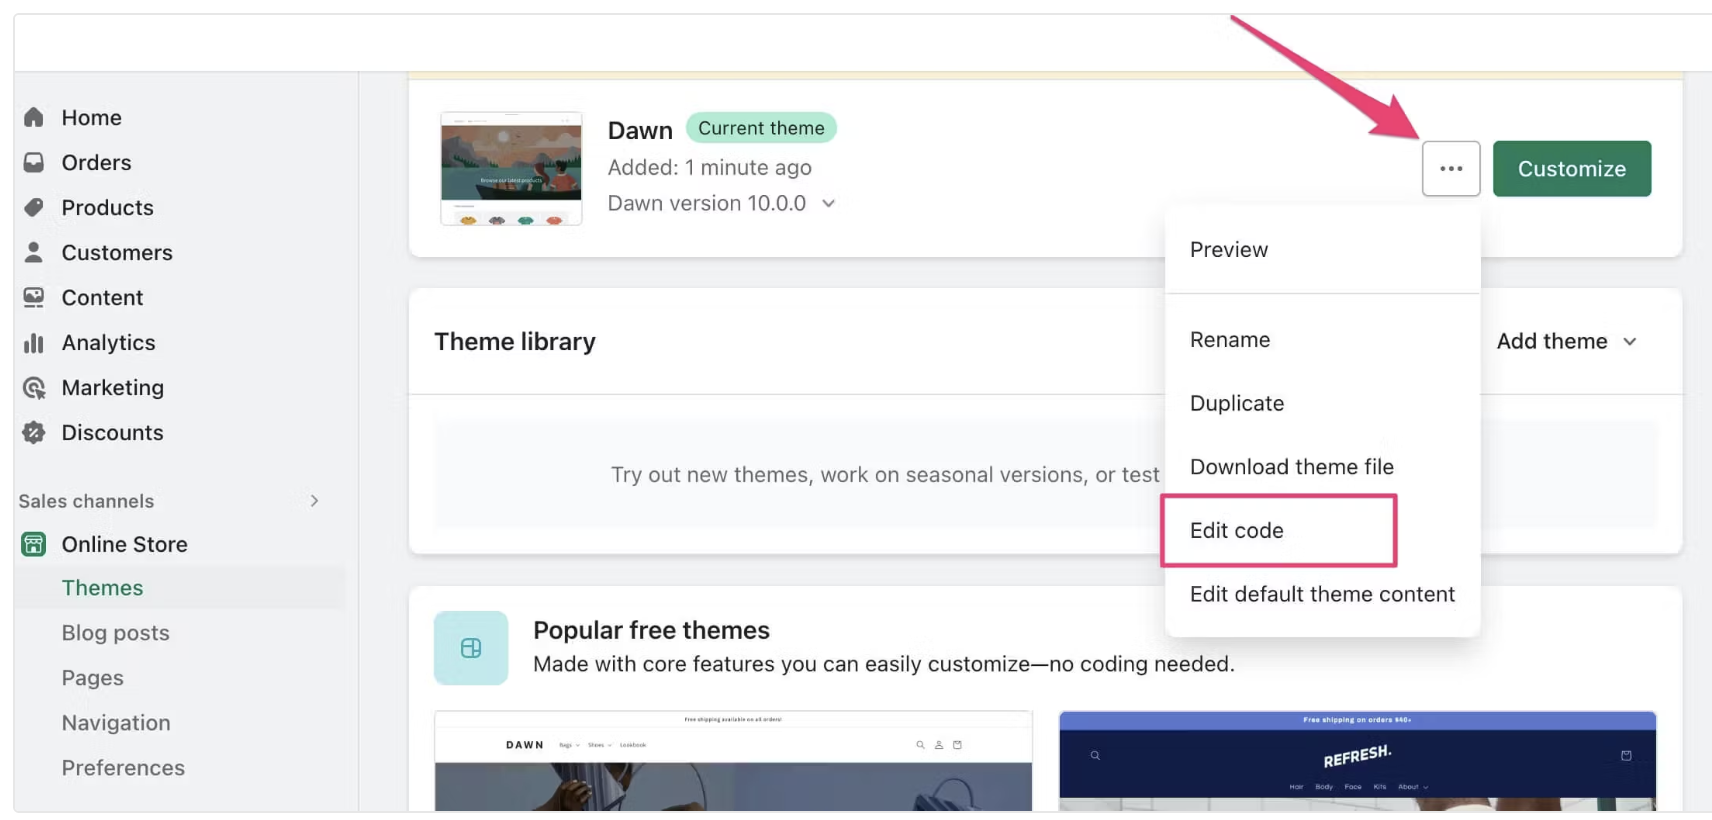Open Products in the sidebar
The height and width of the screenshot is (820, 1712).
(x=108, y=207)
